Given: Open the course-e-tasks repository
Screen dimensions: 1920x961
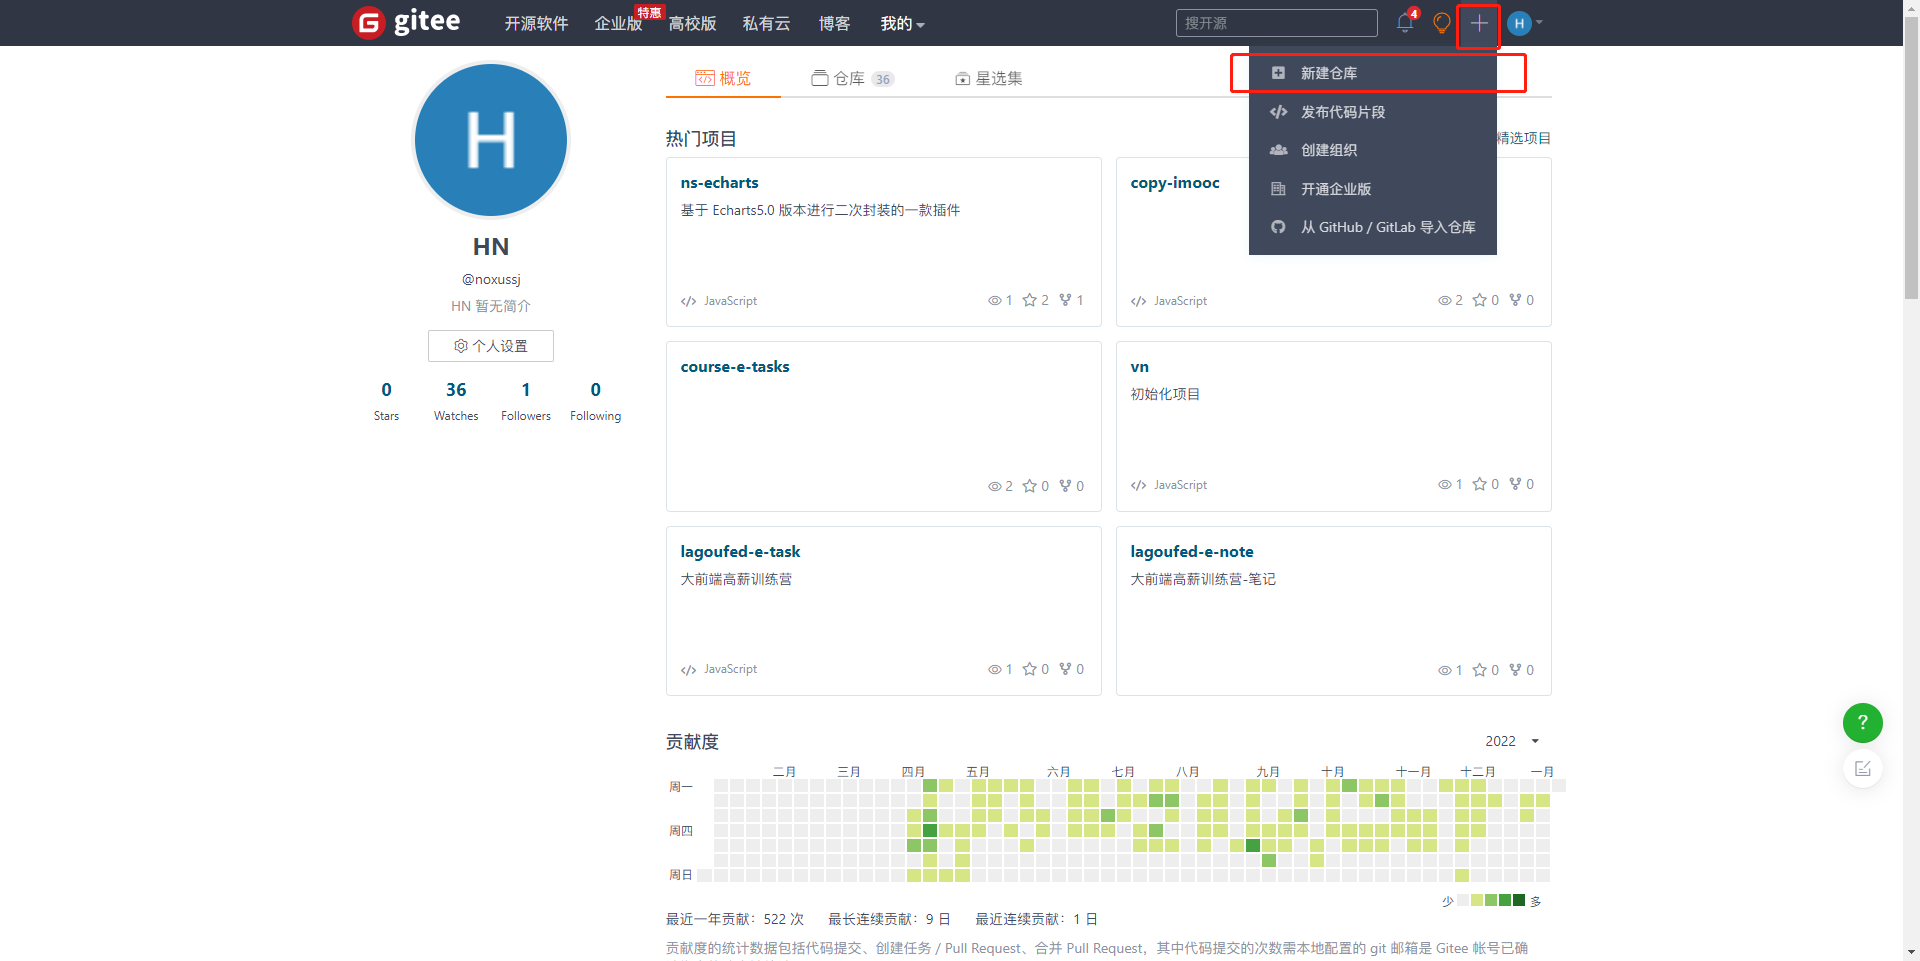Looking at the screenshot, I should point(735,366).
